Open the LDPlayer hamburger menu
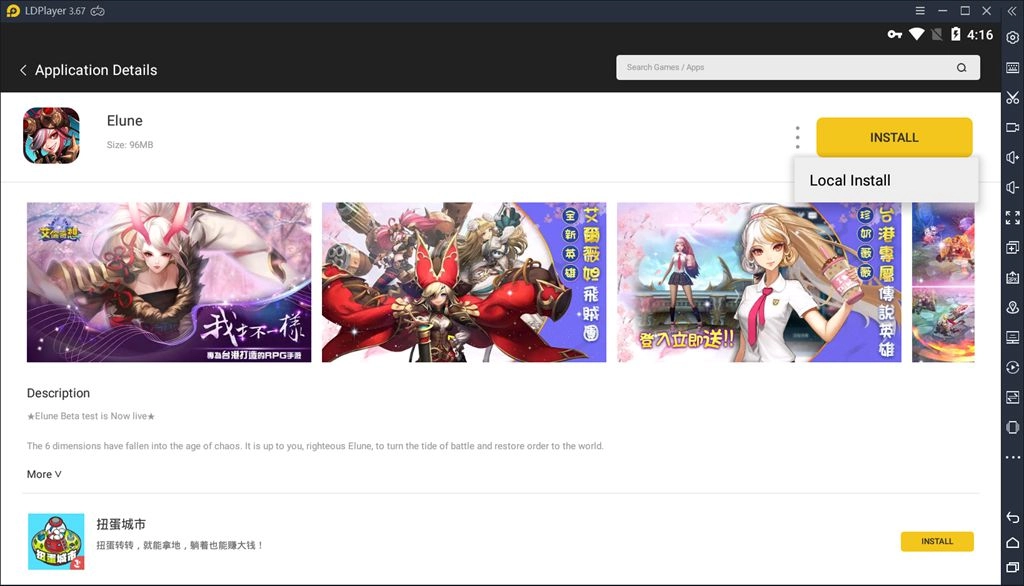 (920, 11)
